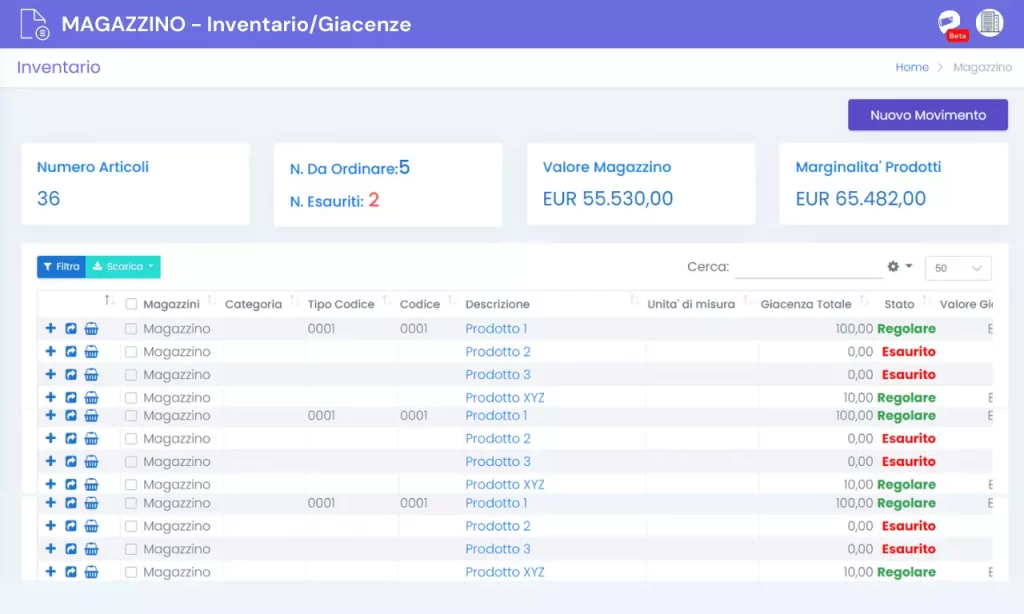Click the document icon beside the MAGAZZINO title
Image resolution: width=1024 pixels, height=614 pixels.
[34, 24]
